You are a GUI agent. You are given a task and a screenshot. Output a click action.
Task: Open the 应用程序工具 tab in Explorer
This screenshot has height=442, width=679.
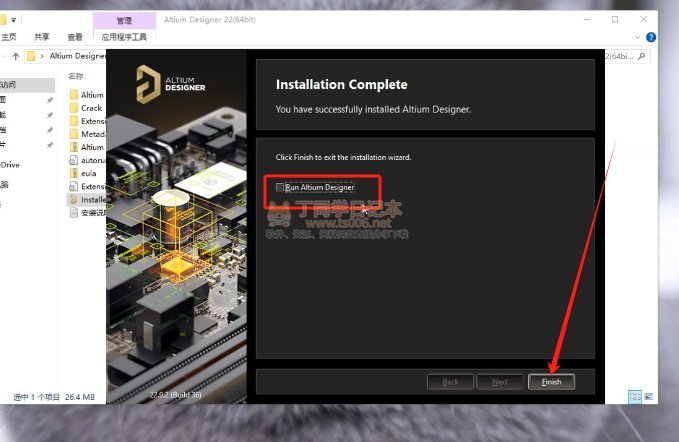pos(124,37)
